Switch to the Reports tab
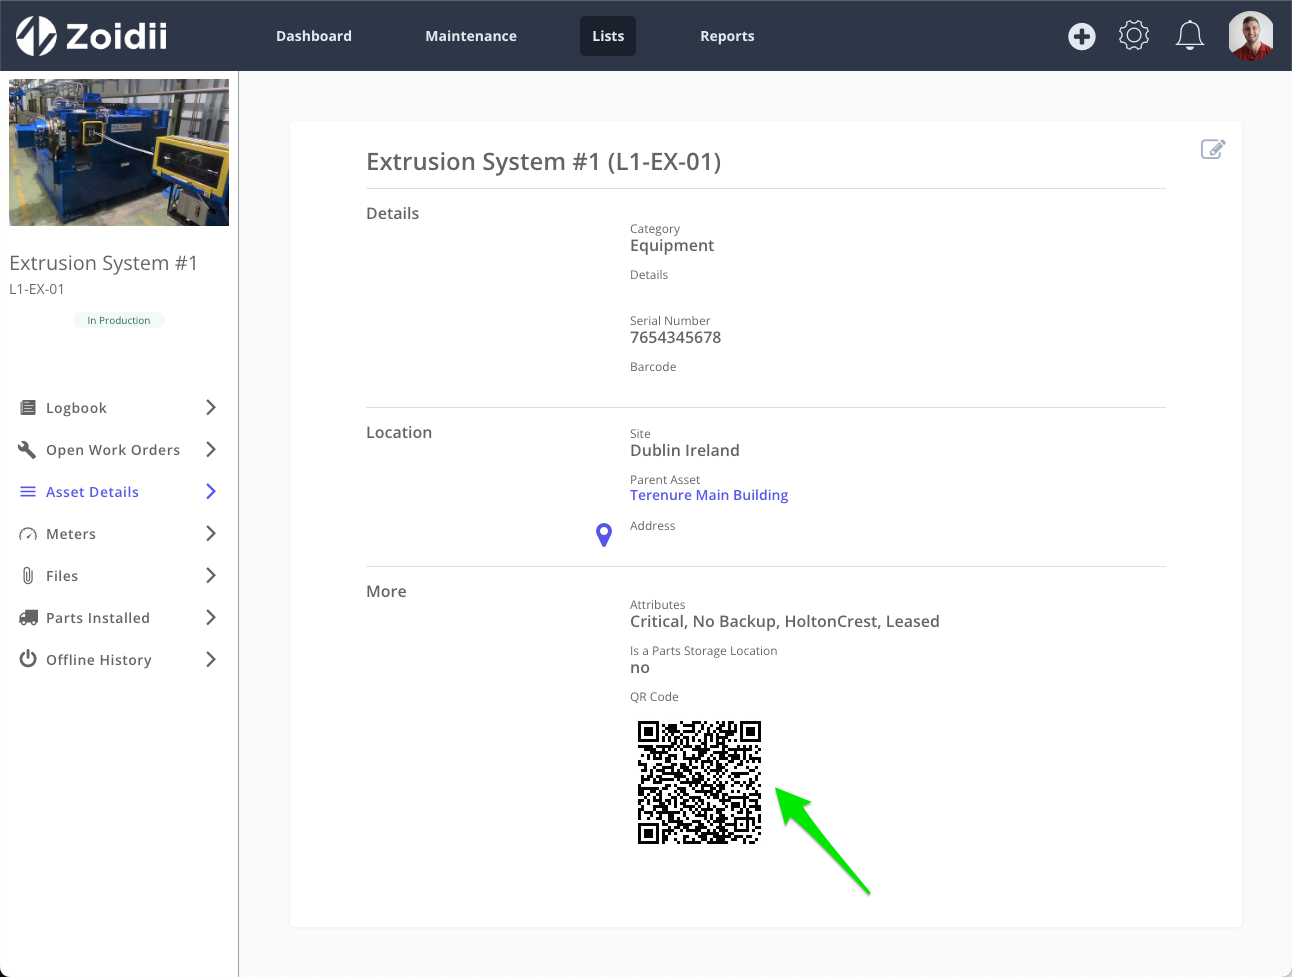 pyautogui.click(x=727, y=35)
